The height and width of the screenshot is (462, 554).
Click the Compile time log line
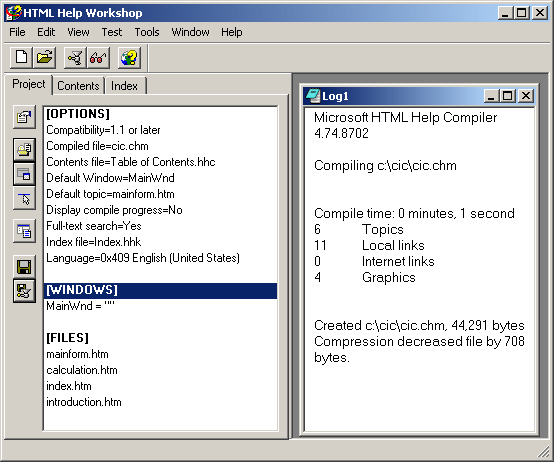point(414,213)
